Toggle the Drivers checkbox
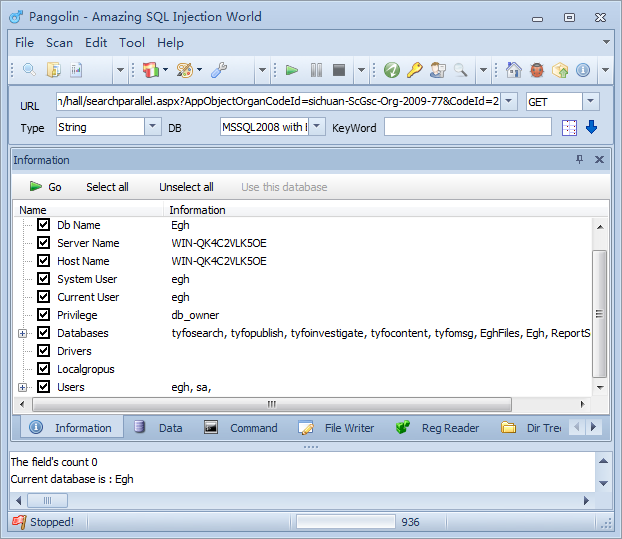622x539 pixels. coord(43,351)
